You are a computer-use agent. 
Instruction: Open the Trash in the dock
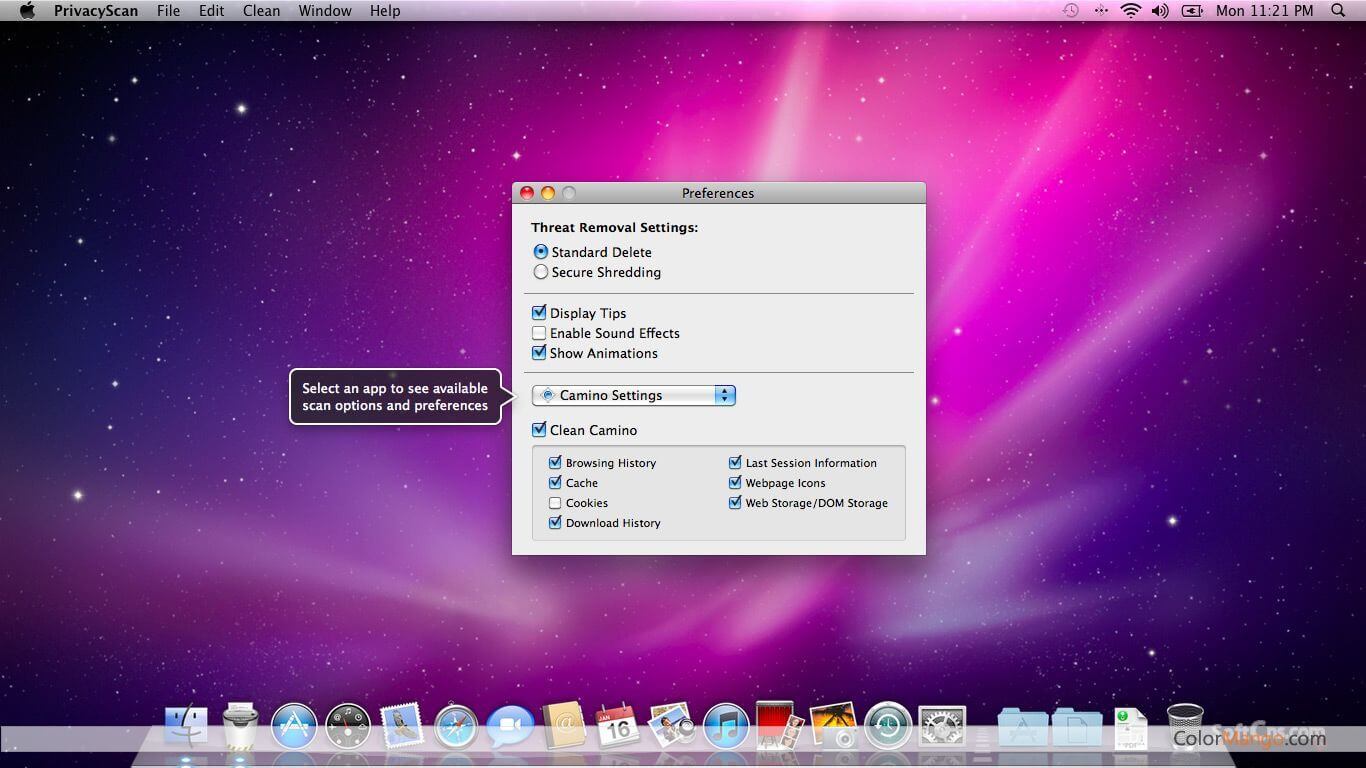[x=1185, y=726]
